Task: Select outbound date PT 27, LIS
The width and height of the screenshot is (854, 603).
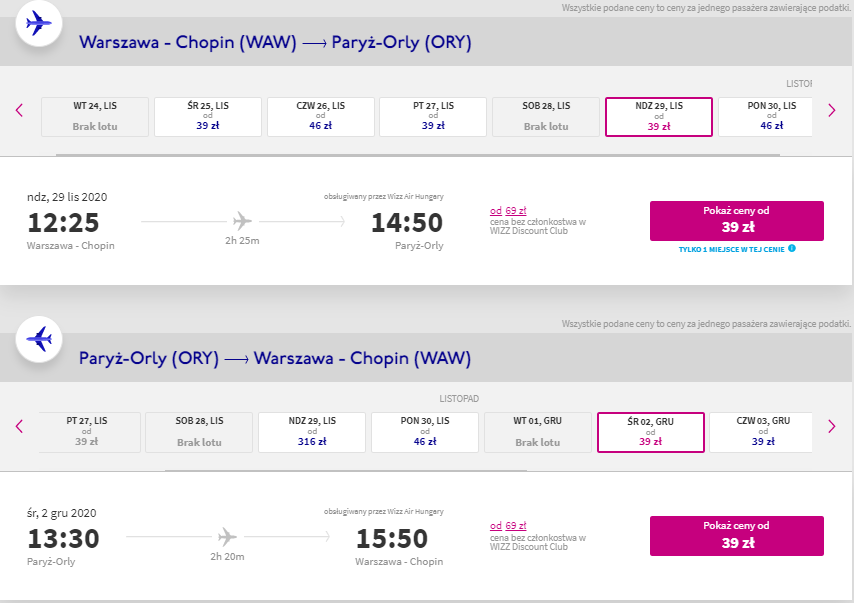Action: point(433,117)
